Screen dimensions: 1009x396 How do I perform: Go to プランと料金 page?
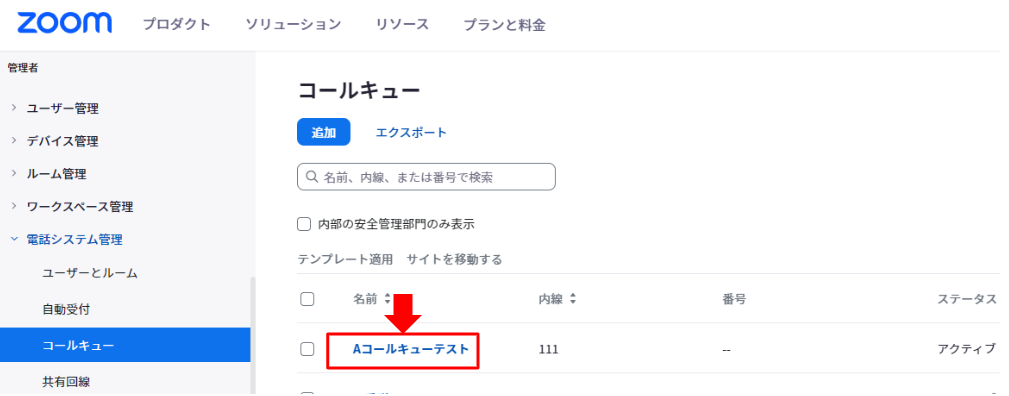(504, 25)
